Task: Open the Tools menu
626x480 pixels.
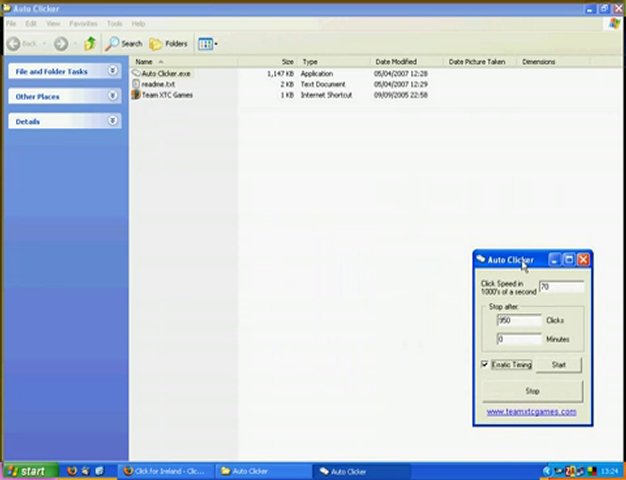Action: (x=114, y=23)
